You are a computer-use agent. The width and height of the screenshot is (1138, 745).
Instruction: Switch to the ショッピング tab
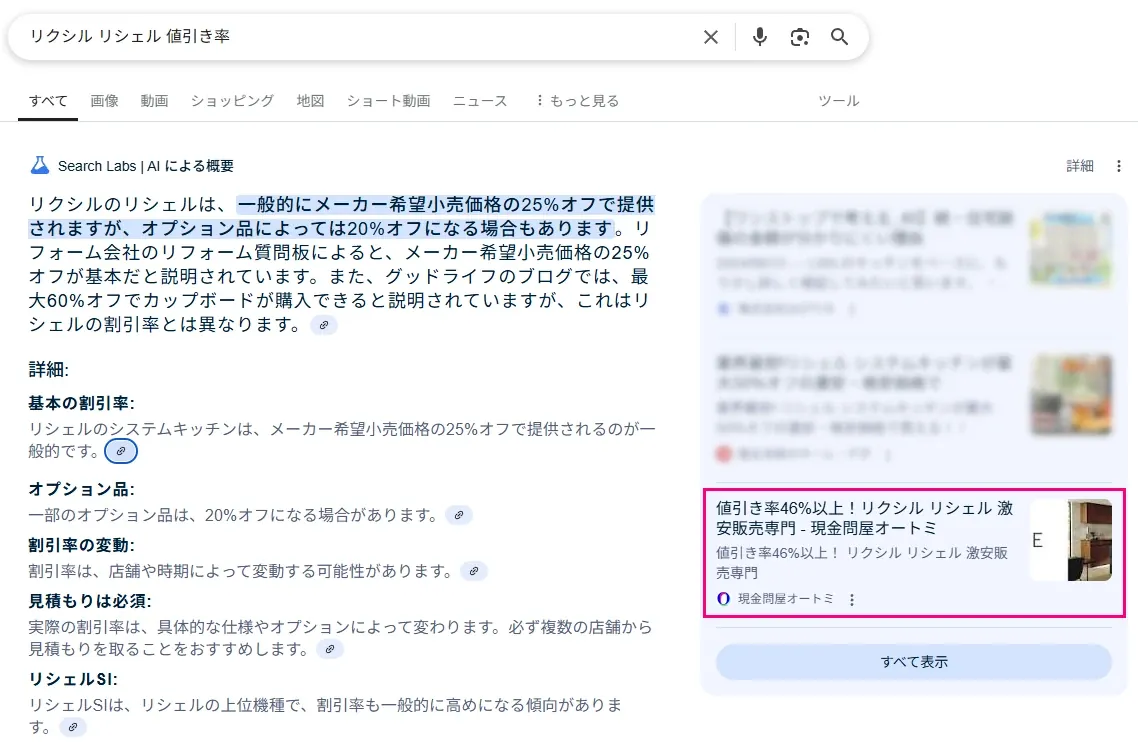tap(232, 100)
